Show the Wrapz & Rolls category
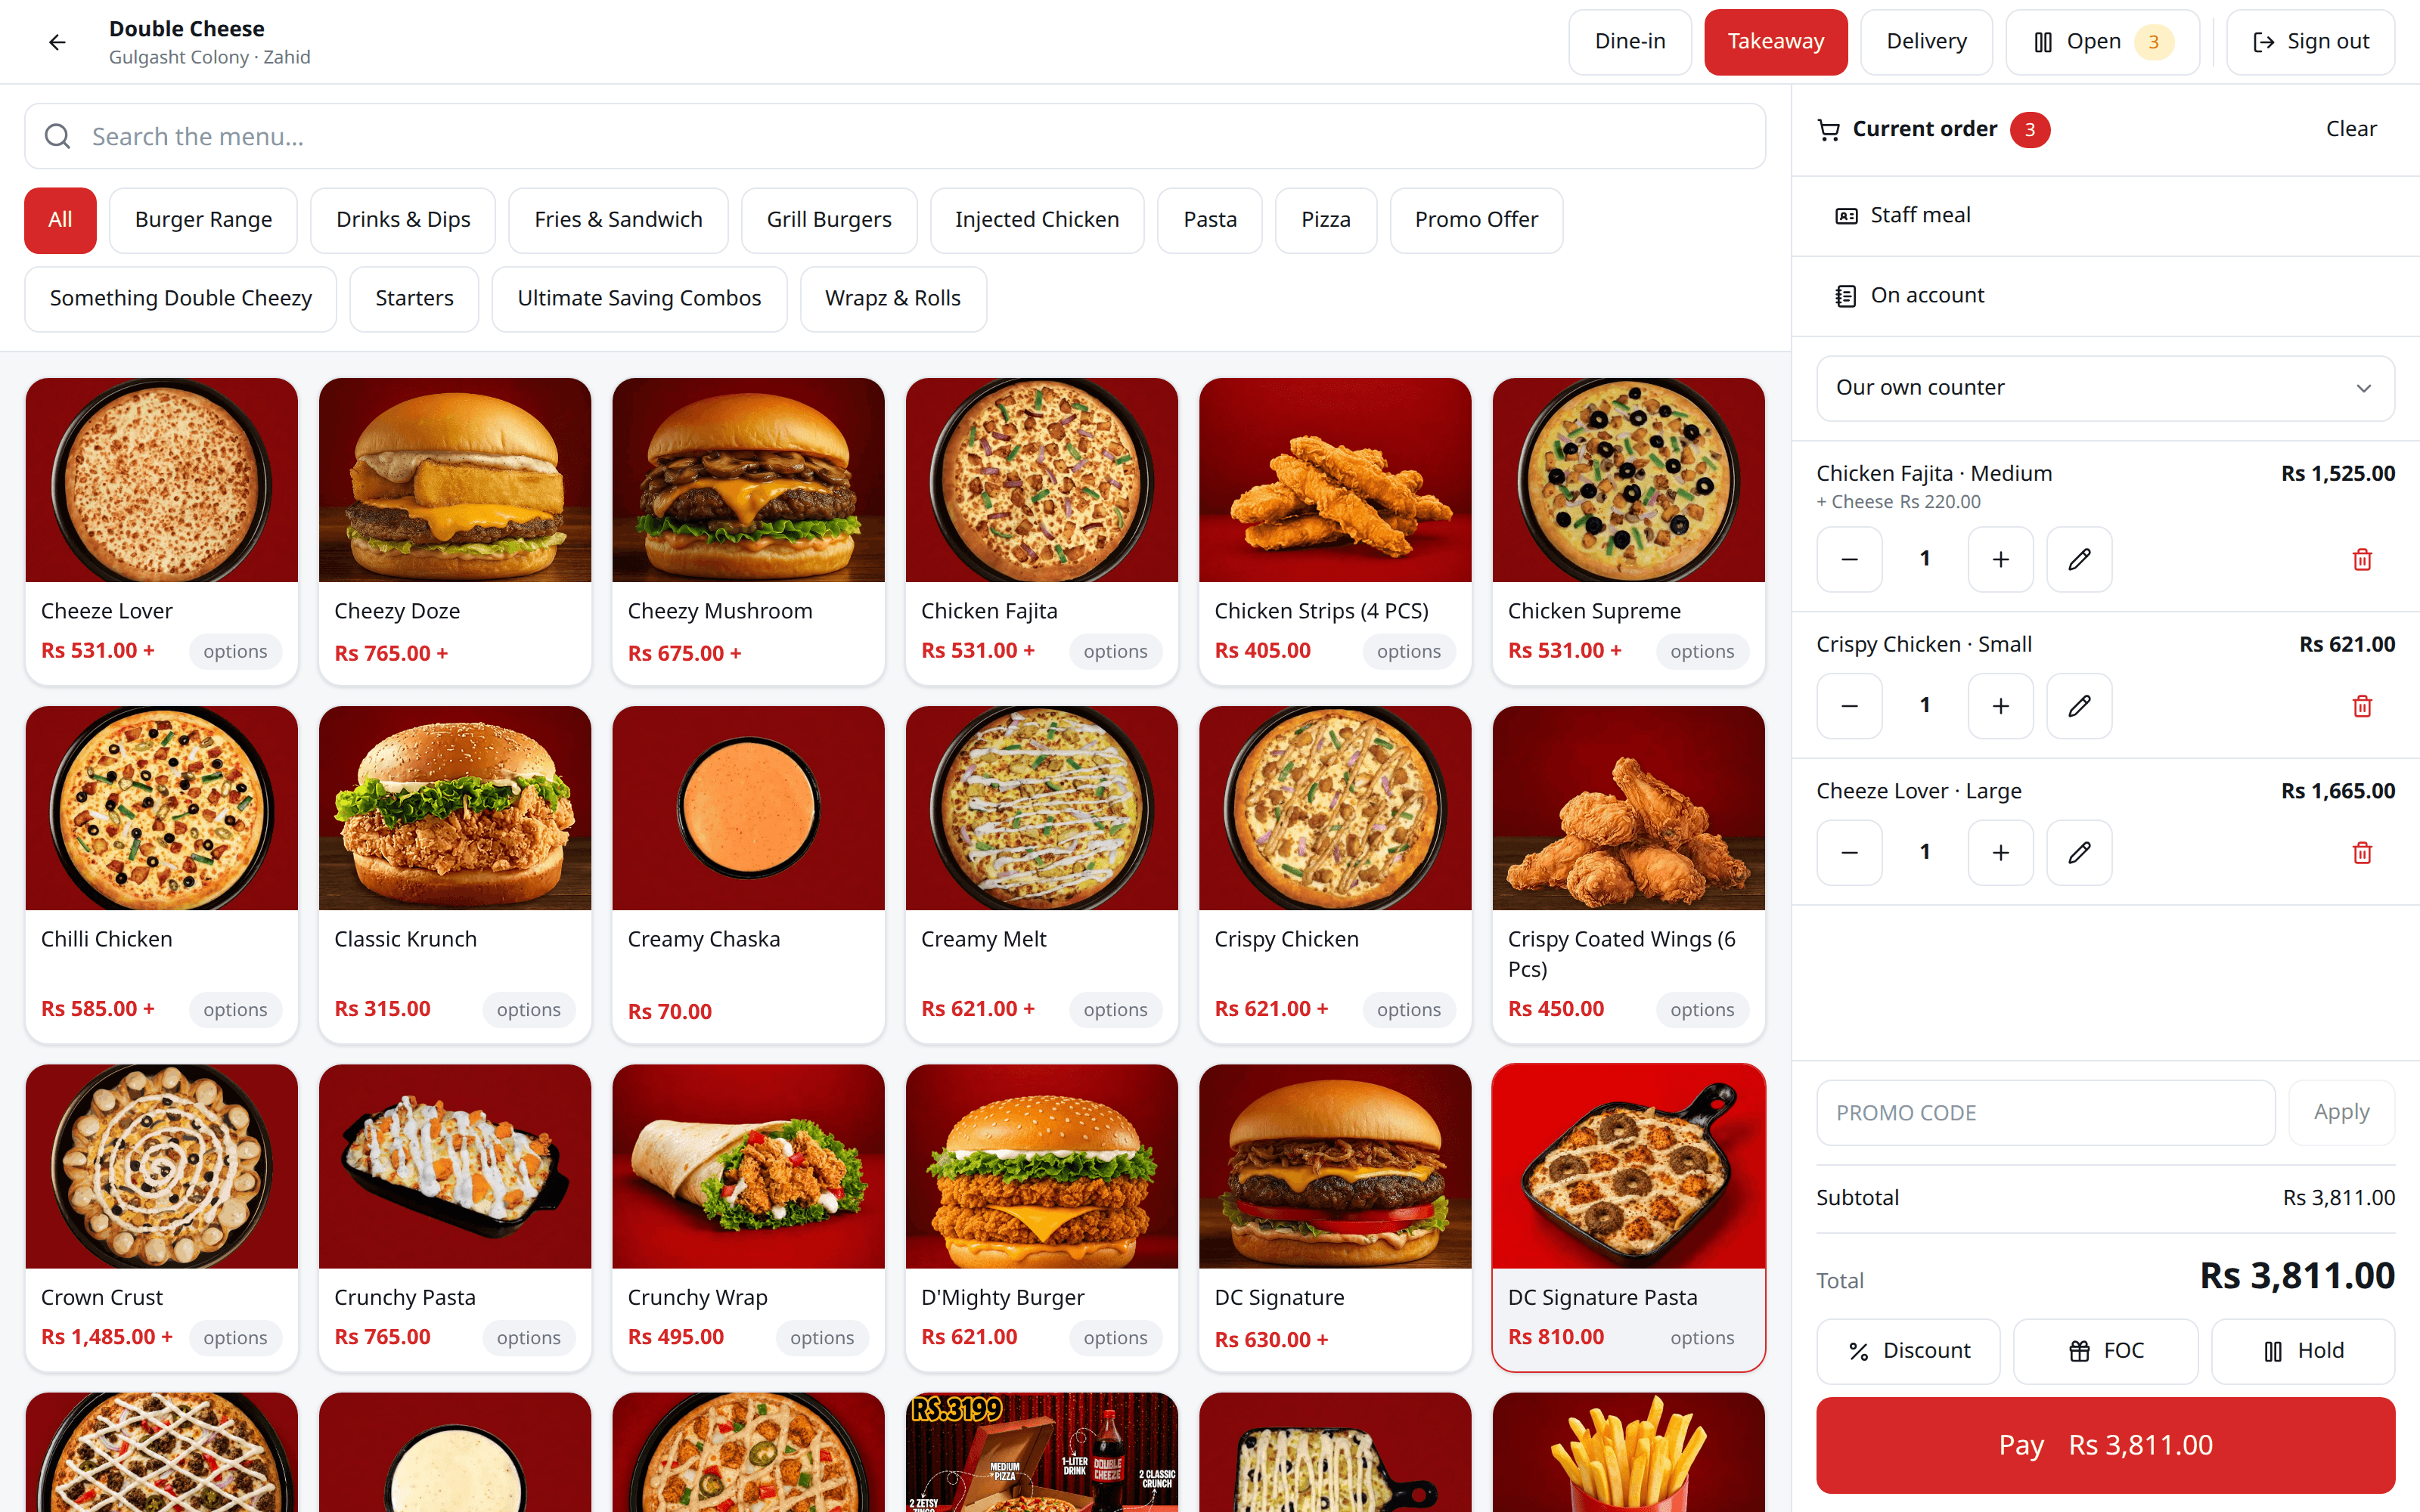Viewport: 2420px width, 1512px height. pos(893,299)
